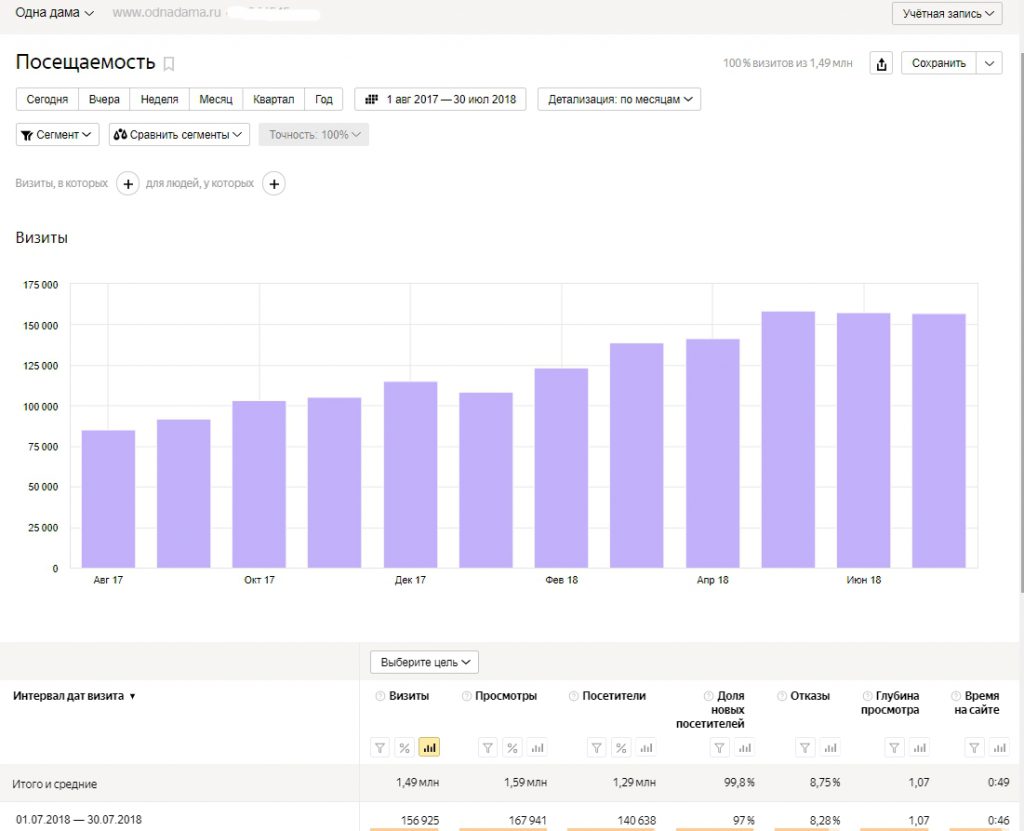
Task: Expand the arrow next to Сохранить
Action: pyautogui.click(x=989, y=63)
